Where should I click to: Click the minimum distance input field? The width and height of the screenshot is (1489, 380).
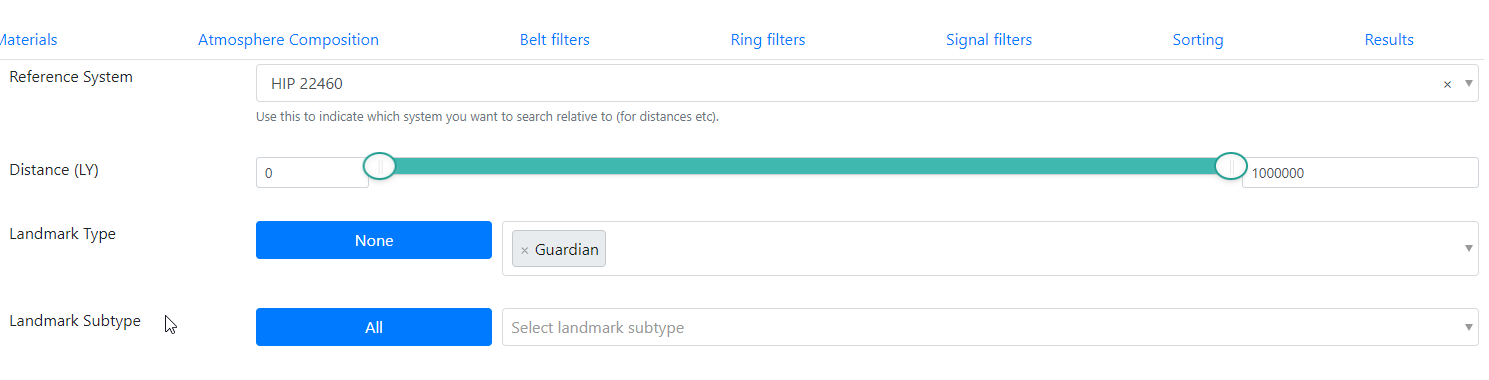pos(312,172)
